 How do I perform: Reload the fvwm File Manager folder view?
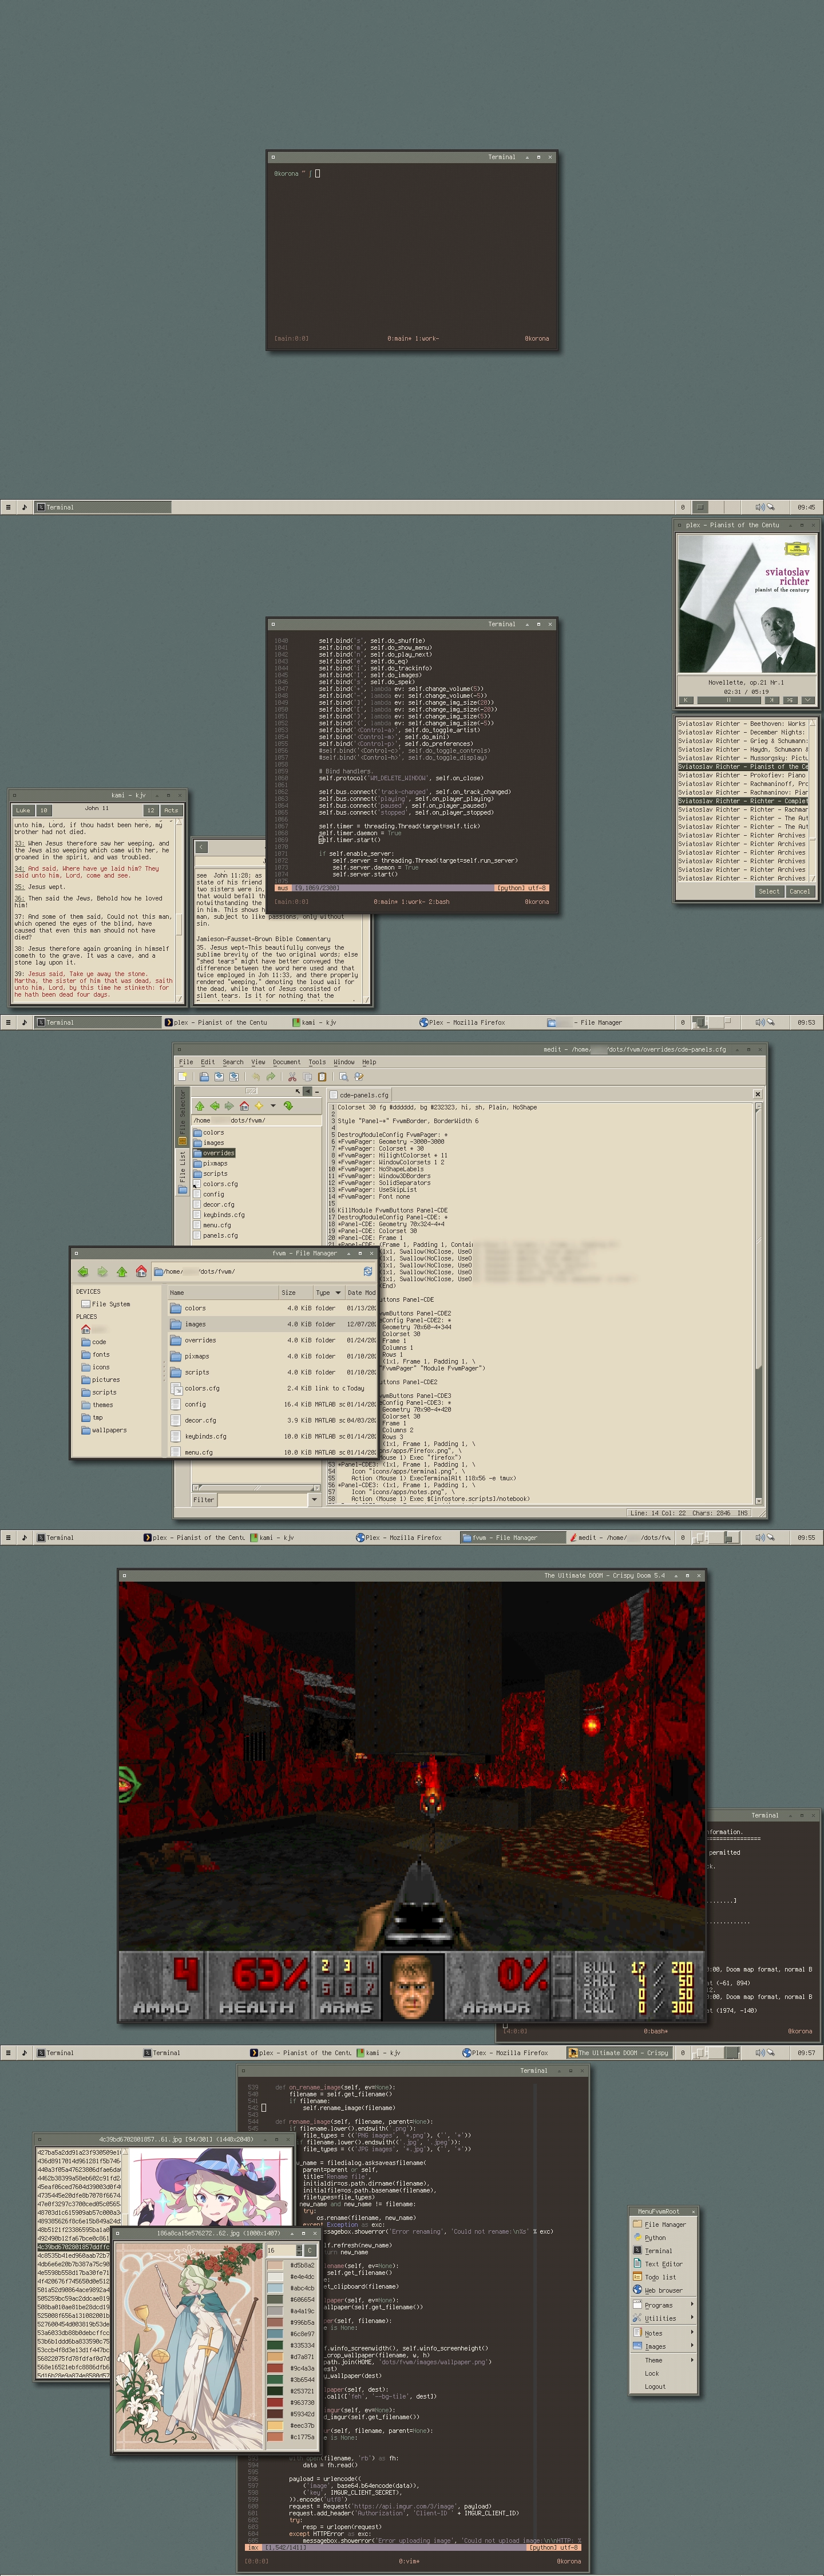[x=367, y=1272]
